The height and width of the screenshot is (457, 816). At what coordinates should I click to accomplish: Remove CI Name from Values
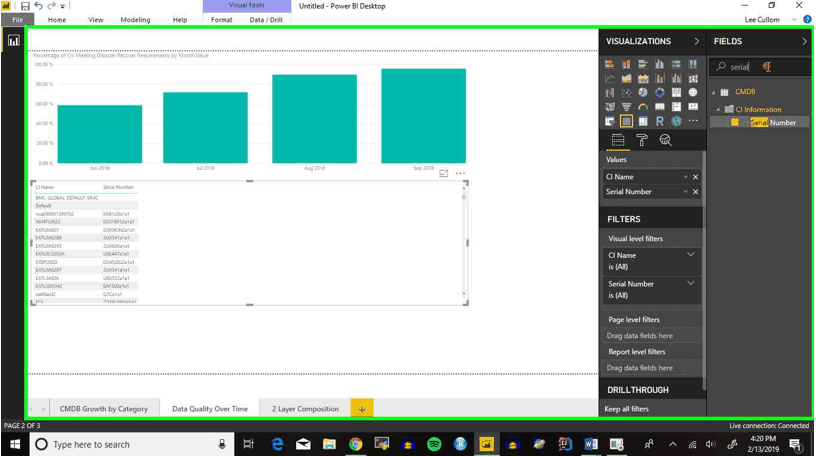(x=695, y=177)
